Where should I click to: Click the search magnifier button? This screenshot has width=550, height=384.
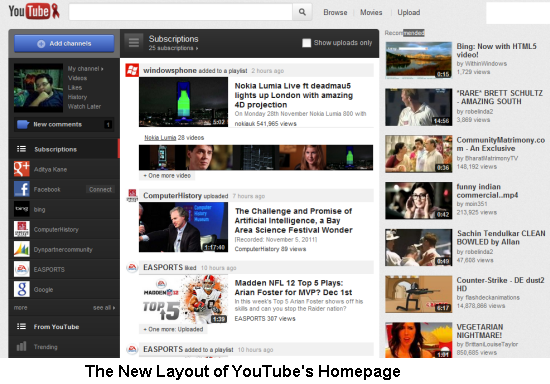pyautogui.click(x=302, y=12)
